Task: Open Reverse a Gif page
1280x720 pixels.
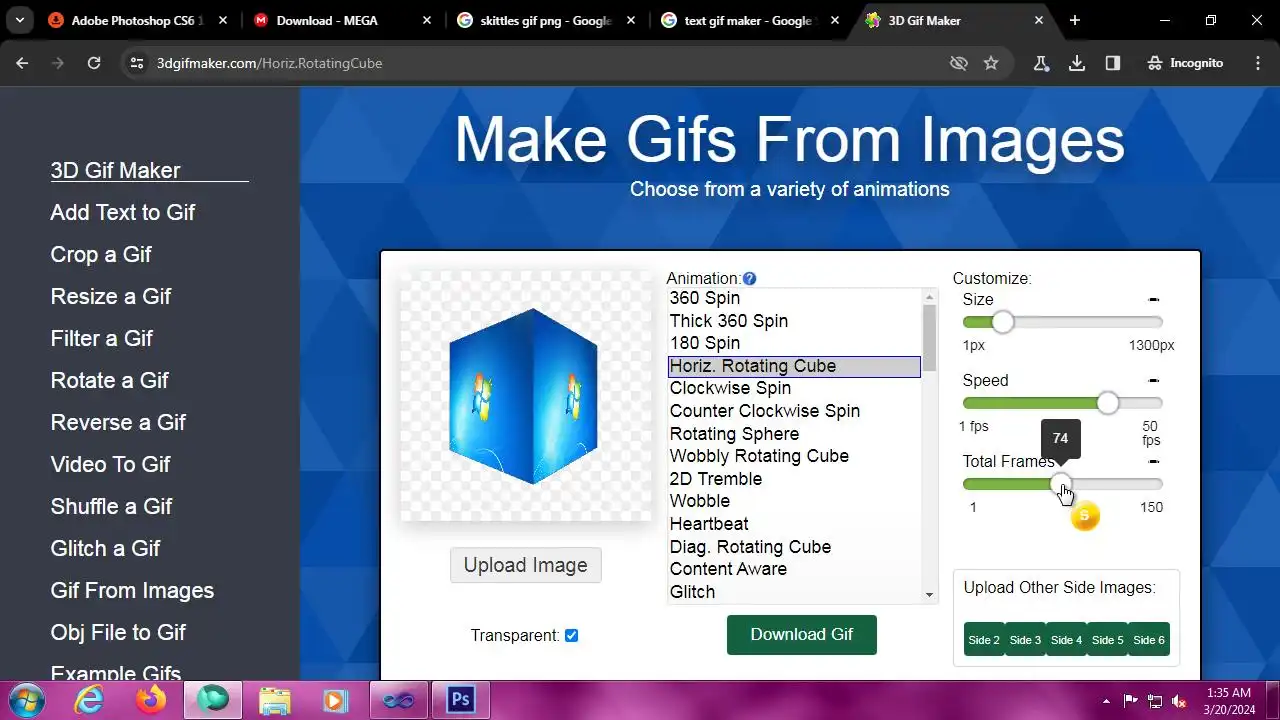Action: click(118, 422)
